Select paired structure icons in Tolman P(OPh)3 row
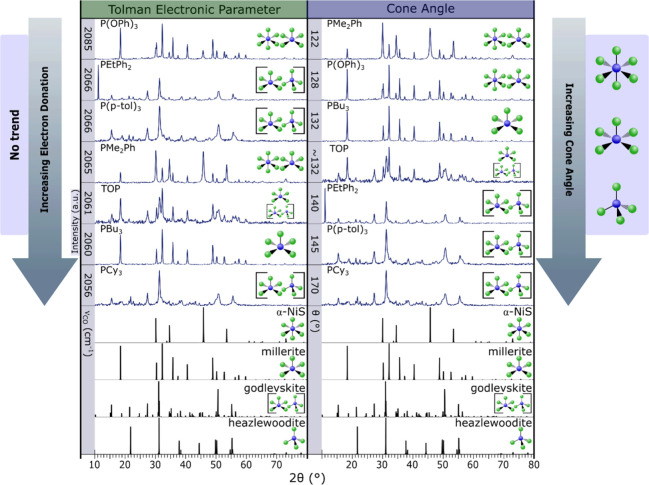Viewport: 649px width, 485px height. [280, 40]
